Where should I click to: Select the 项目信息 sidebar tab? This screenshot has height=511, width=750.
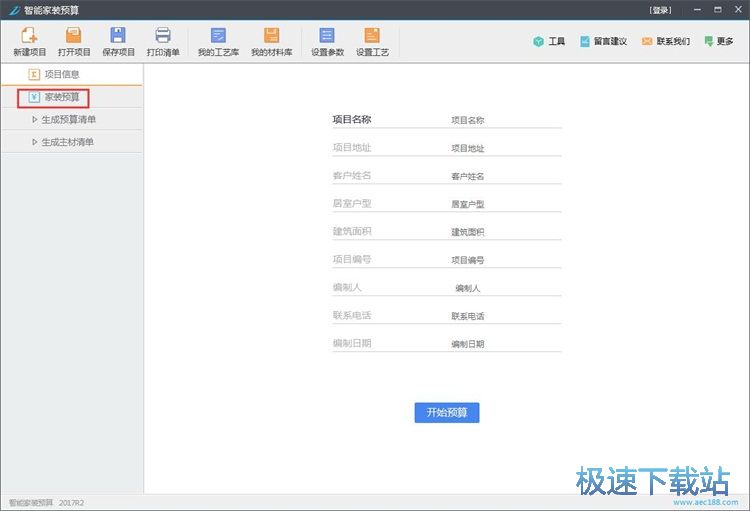click(61, 74)
